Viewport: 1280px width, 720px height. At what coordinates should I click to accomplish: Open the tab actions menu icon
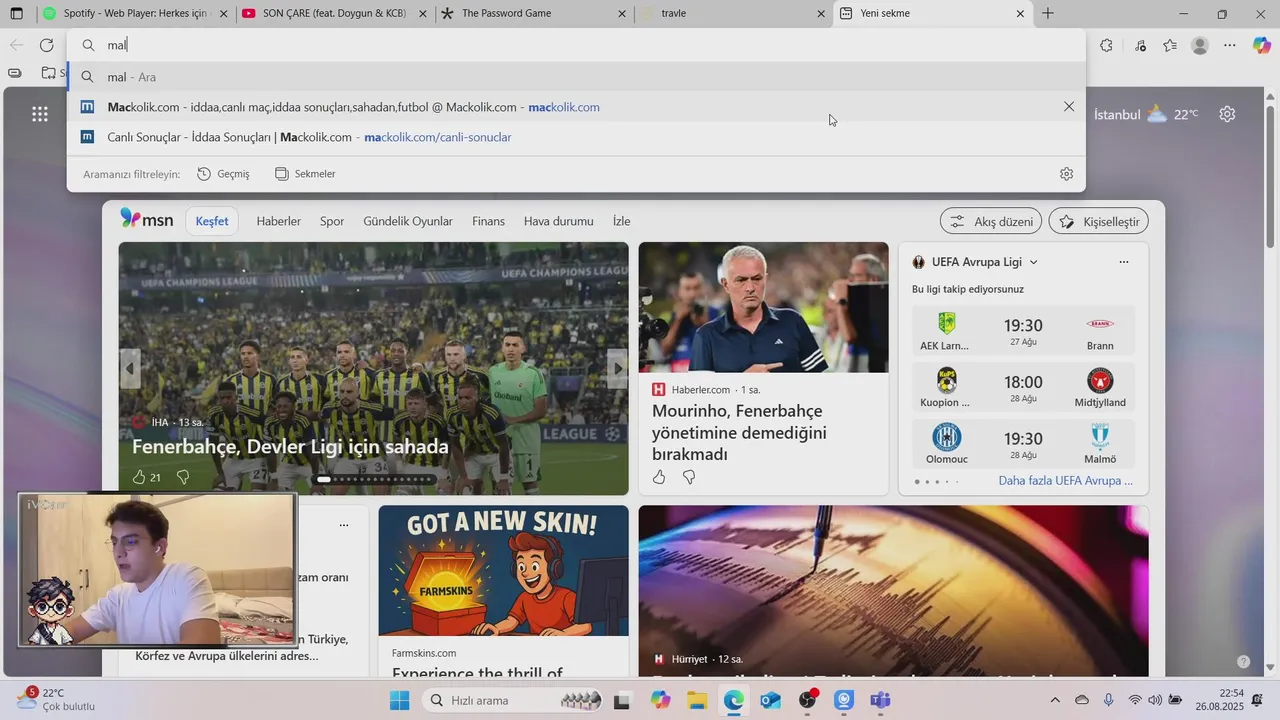16,14
